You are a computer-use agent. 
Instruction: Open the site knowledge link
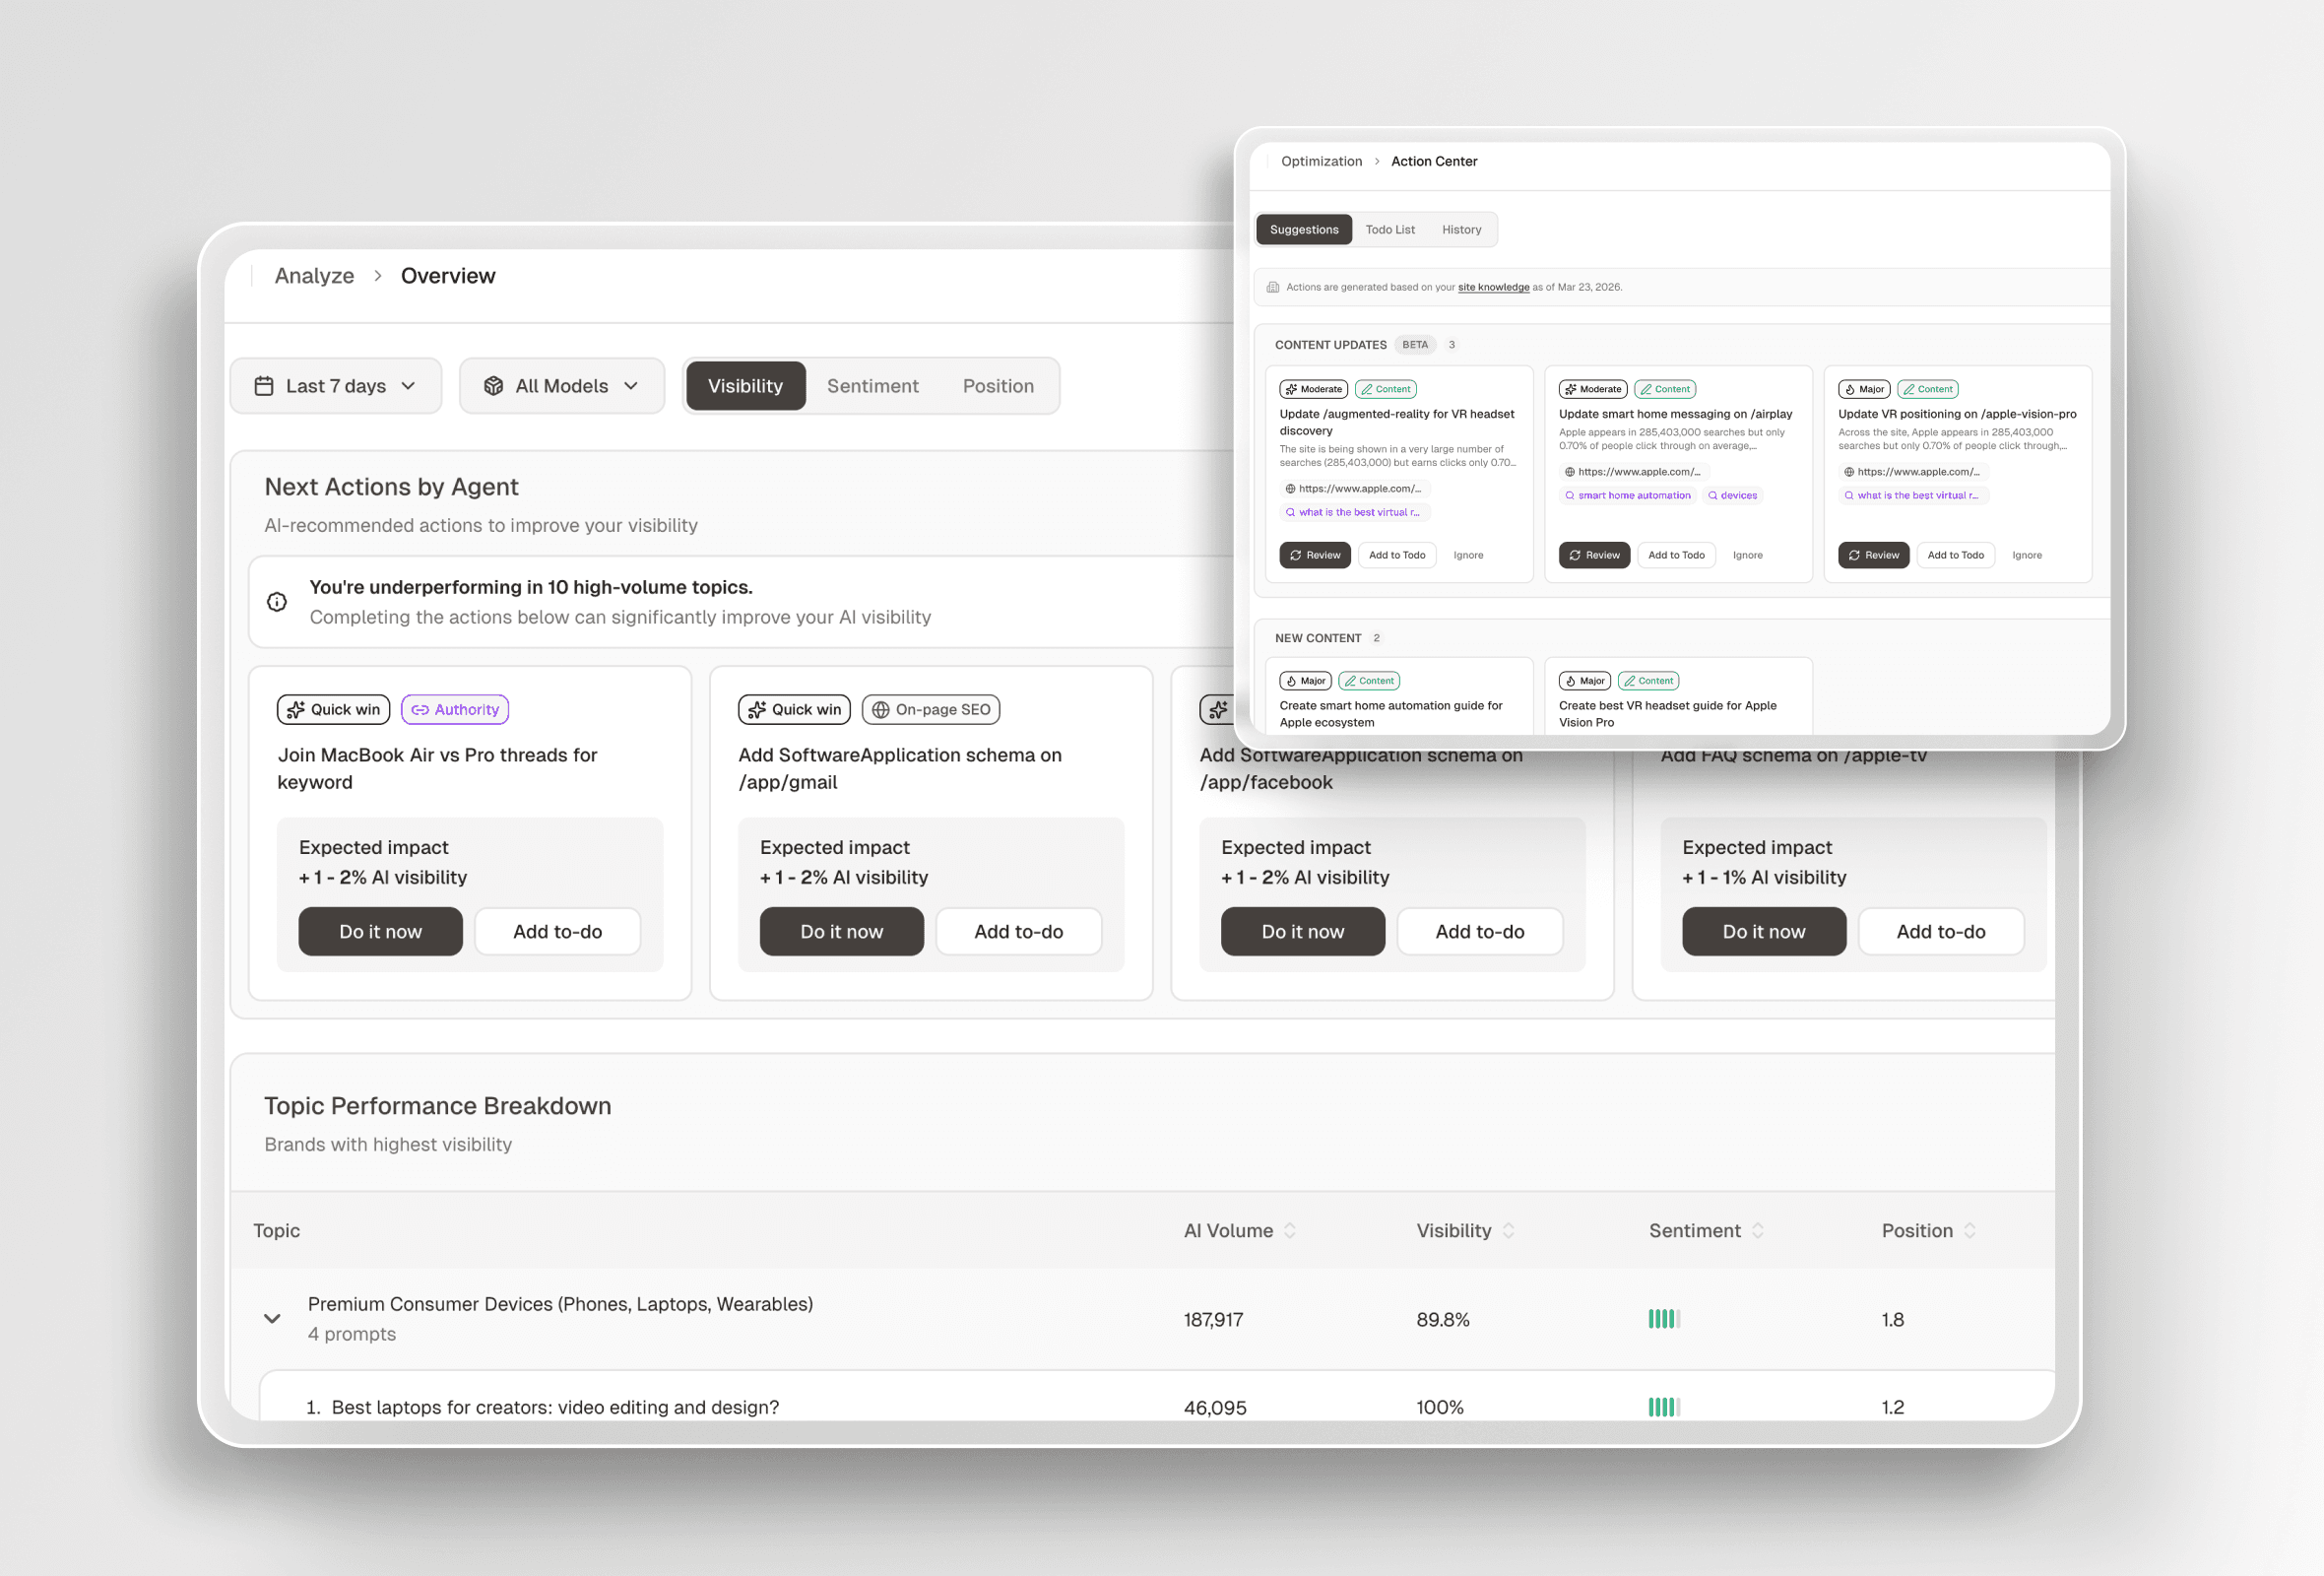pyautogui.click(x=1494, y=287)
